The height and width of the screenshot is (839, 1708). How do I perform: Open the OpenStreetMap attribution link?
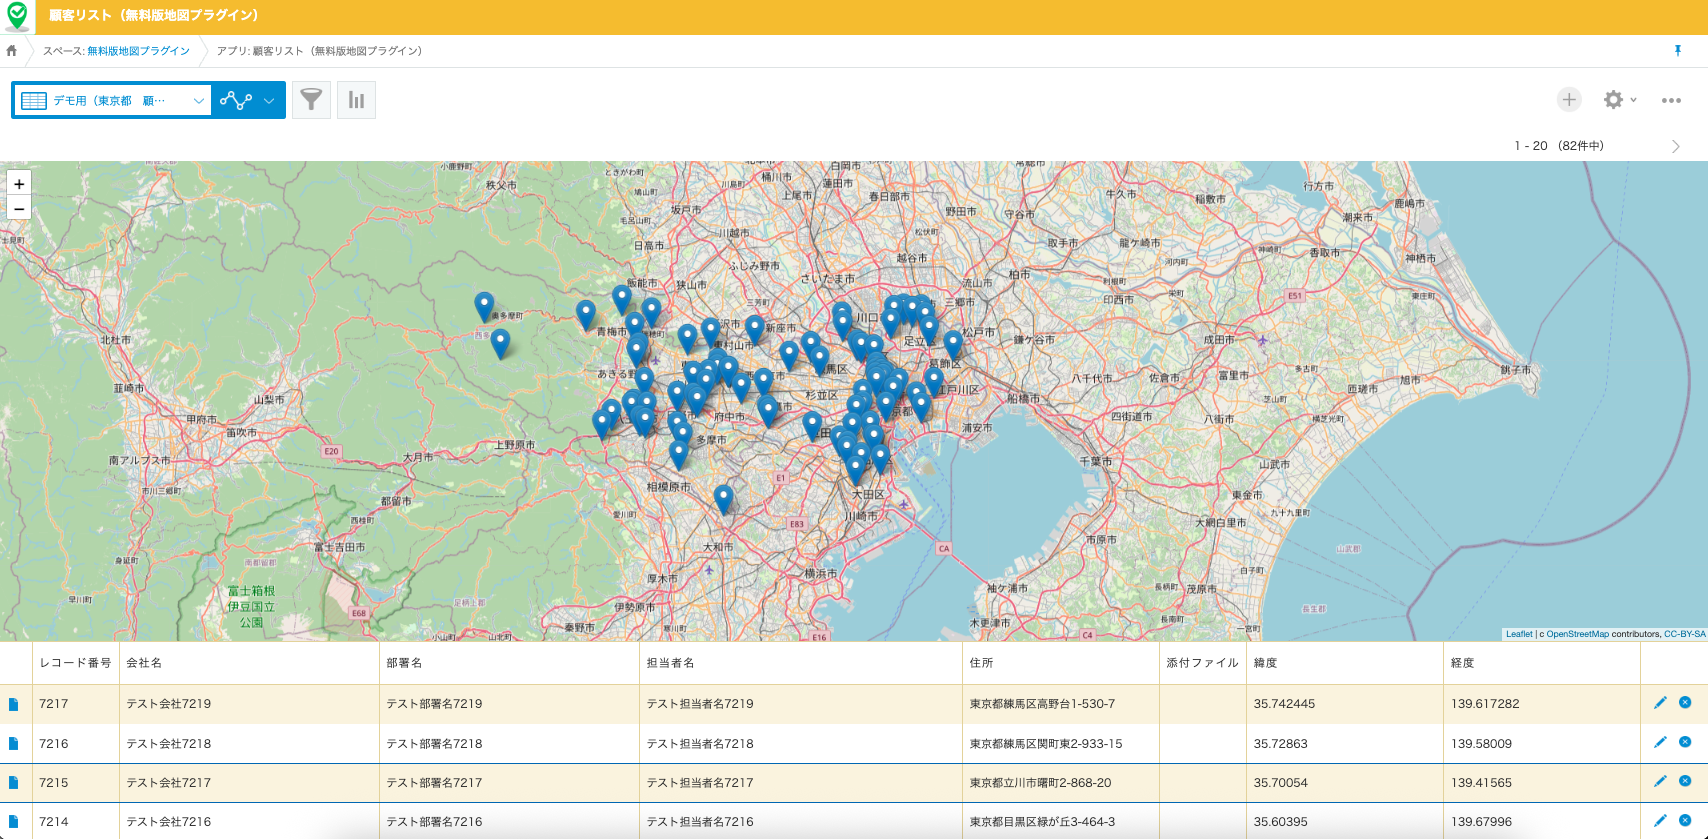point(1577,634)
